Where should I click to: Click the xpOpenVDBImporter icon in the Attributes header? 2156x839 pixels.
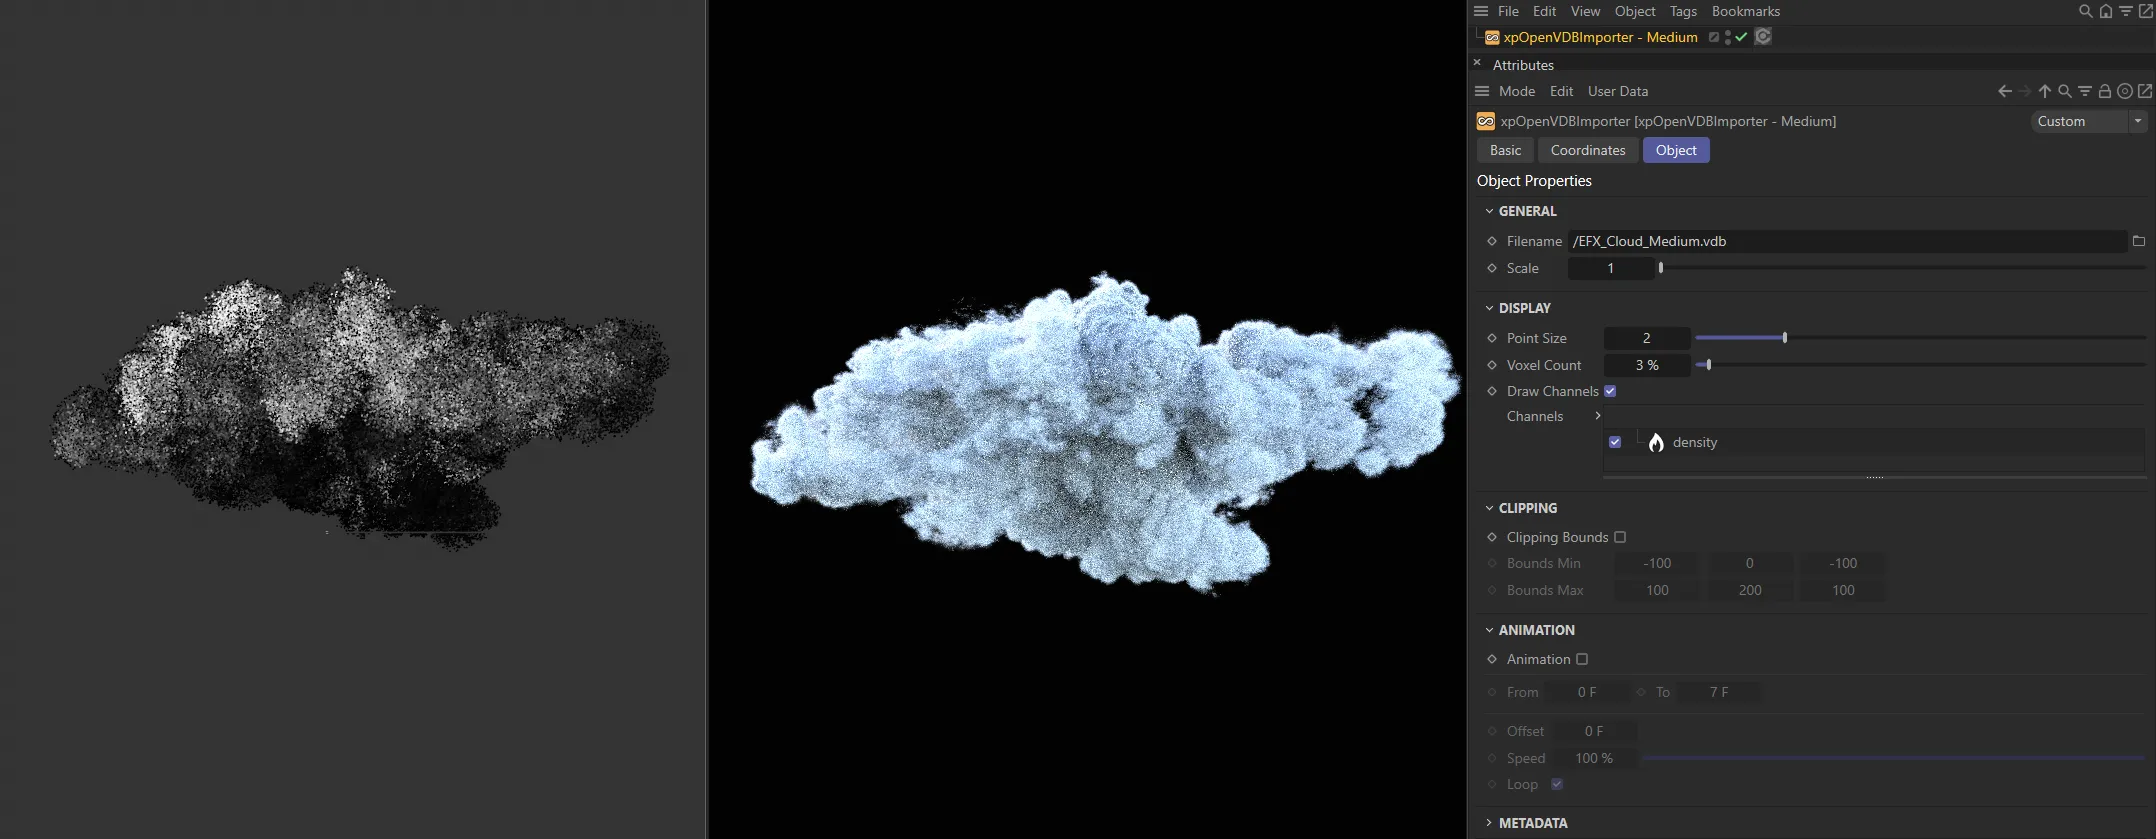point(1486,121)
